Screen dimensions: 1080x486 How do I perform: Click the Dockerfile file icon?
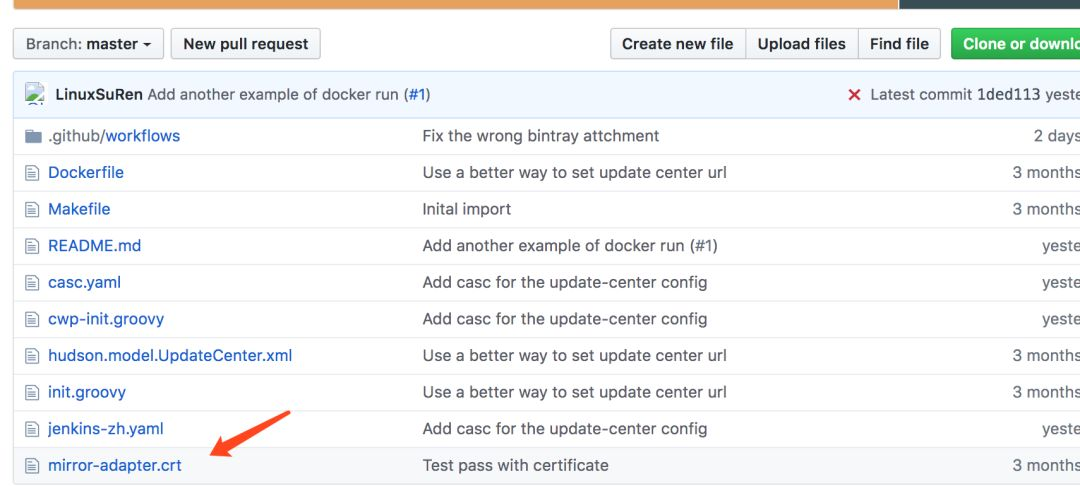click(32, 173)
